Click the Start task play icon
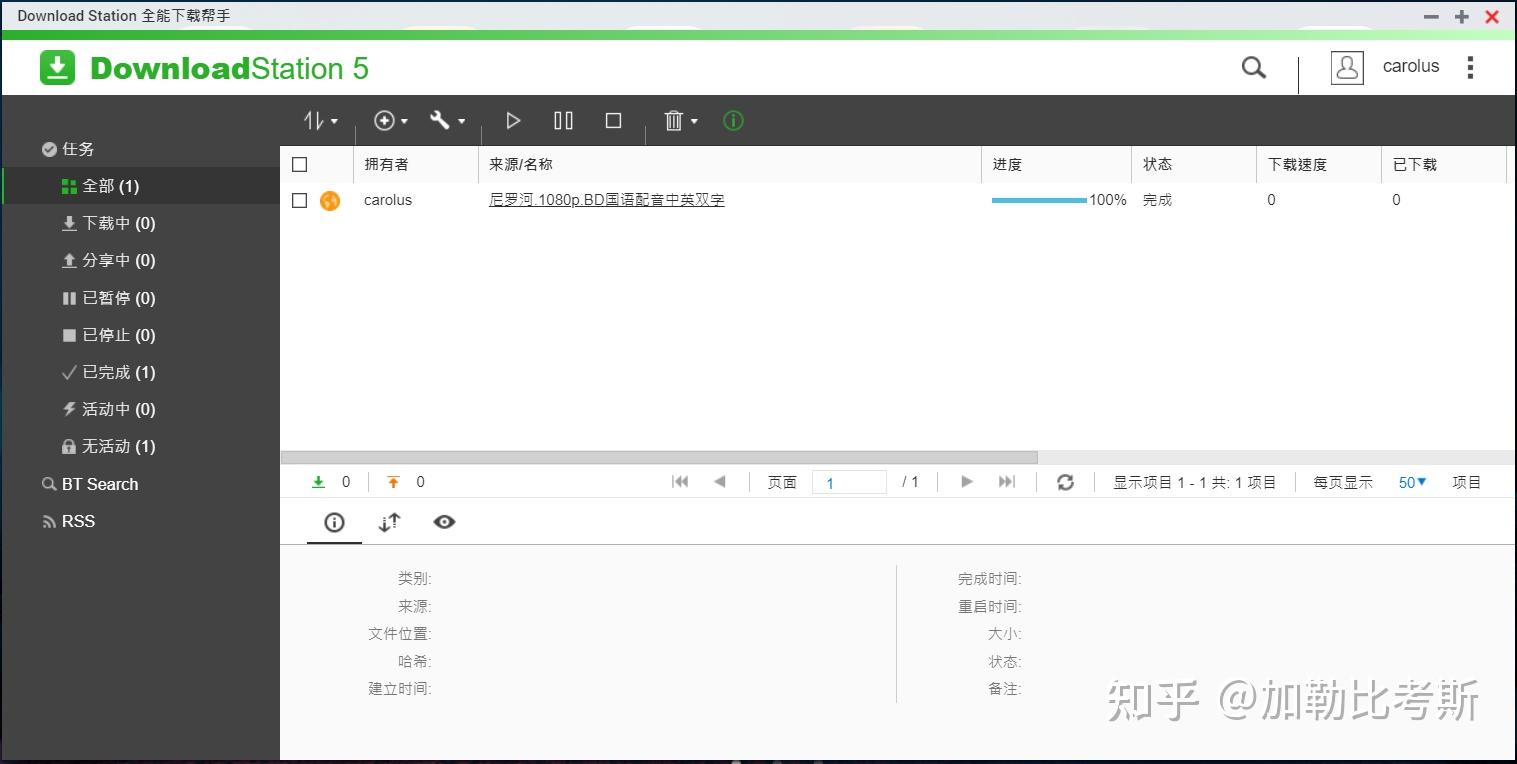The image size is (1517, 764). pyautogui.click(x=513, y=120)
